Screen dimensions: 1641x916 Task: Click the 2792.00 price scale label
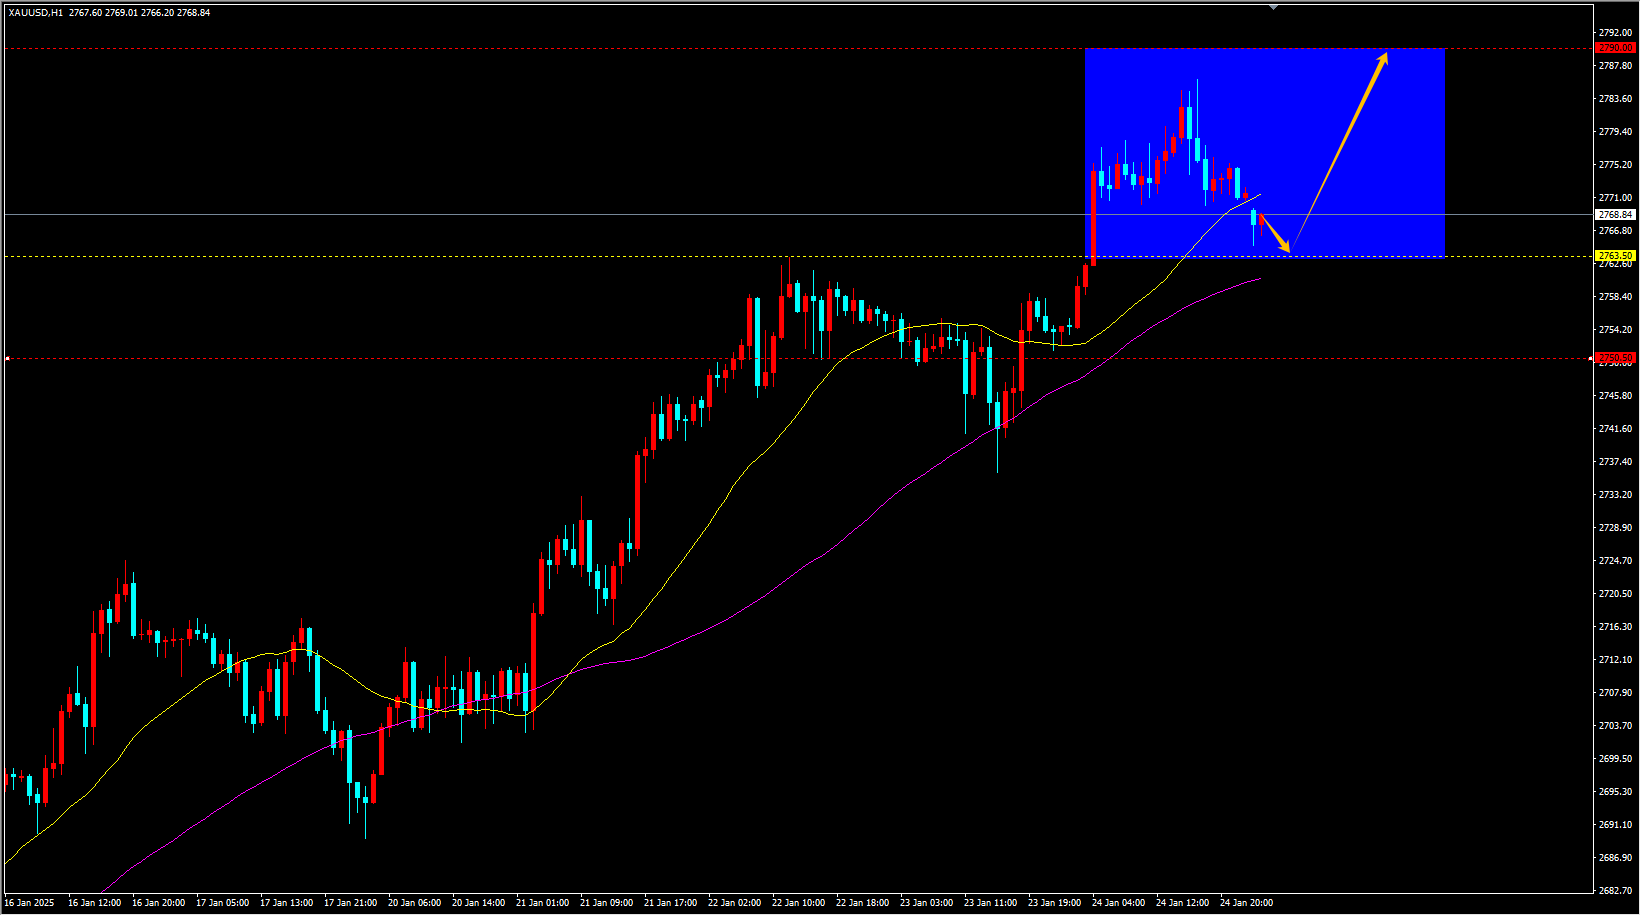pyautogui.click(x=1616, y=33)
